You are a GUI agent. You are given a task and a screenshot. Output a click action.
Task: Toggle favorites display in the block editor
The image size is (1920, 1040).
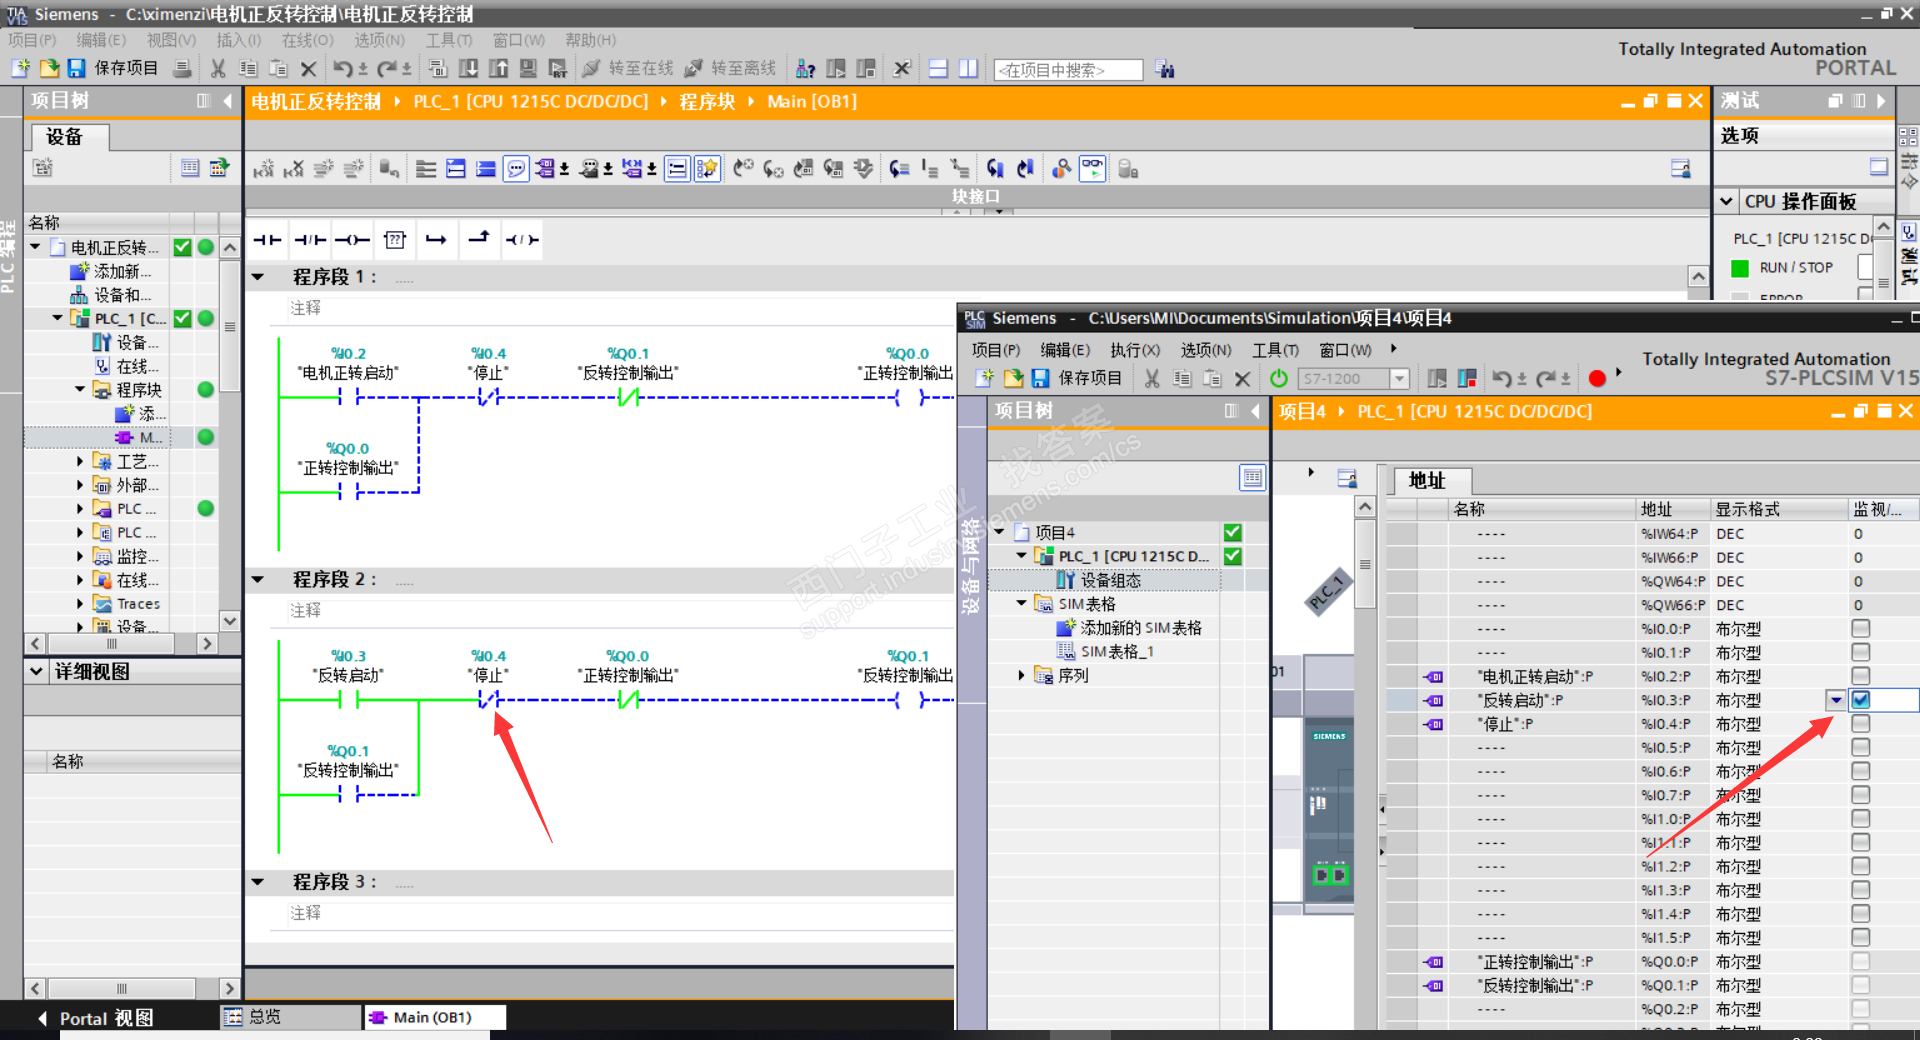(707, 169)
